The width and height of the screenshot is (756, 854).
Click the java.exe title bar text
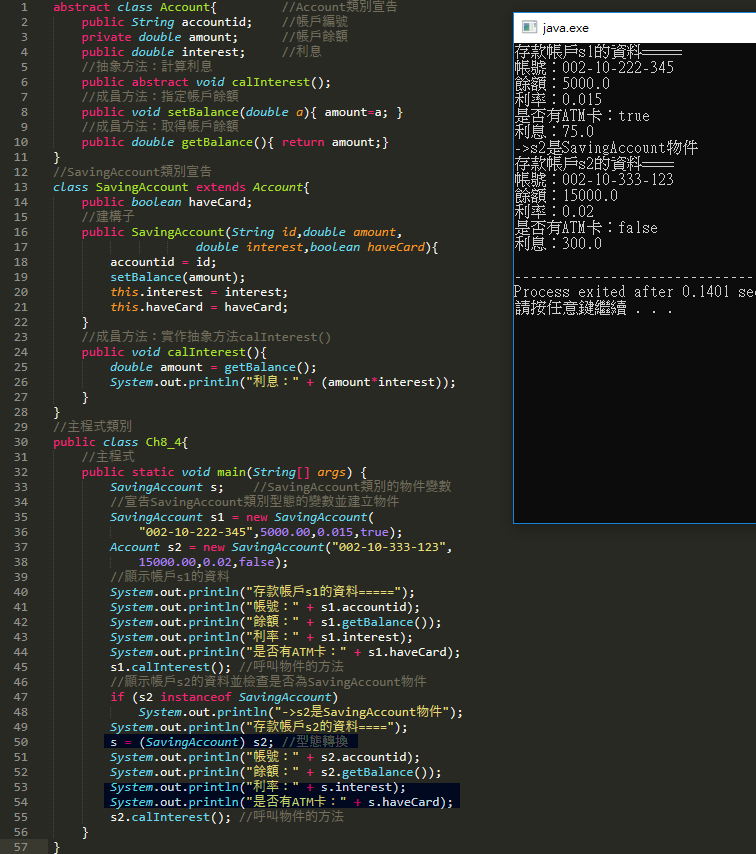pyautogui.click(x=566, y=28)
